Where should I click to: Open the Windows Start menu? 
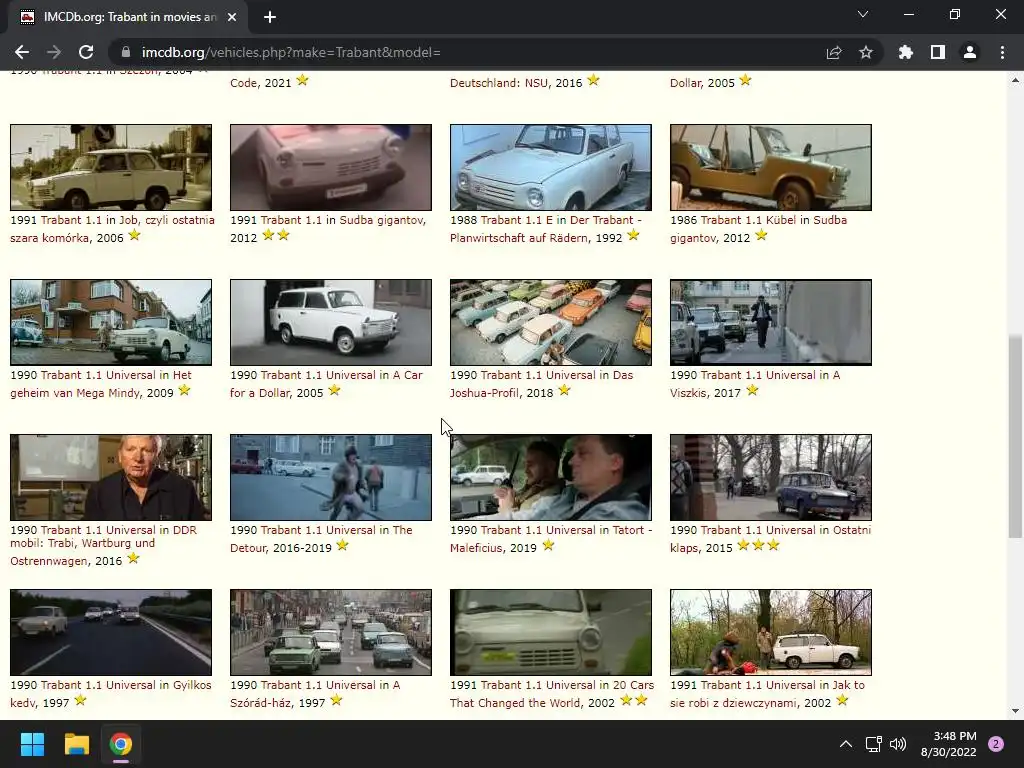coord(32,744)
